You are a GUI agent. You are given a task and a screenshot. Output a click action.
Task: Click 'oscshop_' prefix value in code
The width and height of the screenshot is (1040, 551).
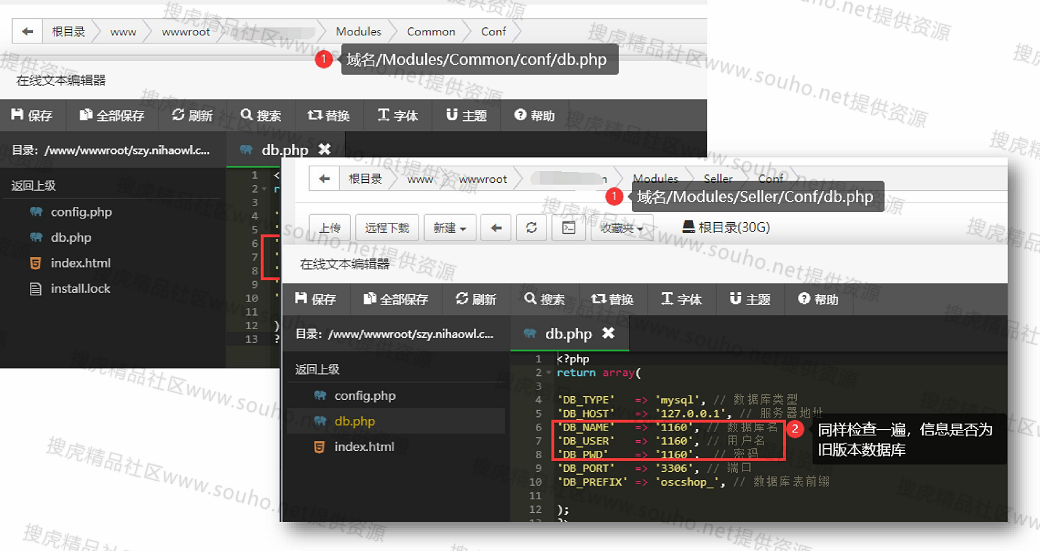tap(688, 482)
